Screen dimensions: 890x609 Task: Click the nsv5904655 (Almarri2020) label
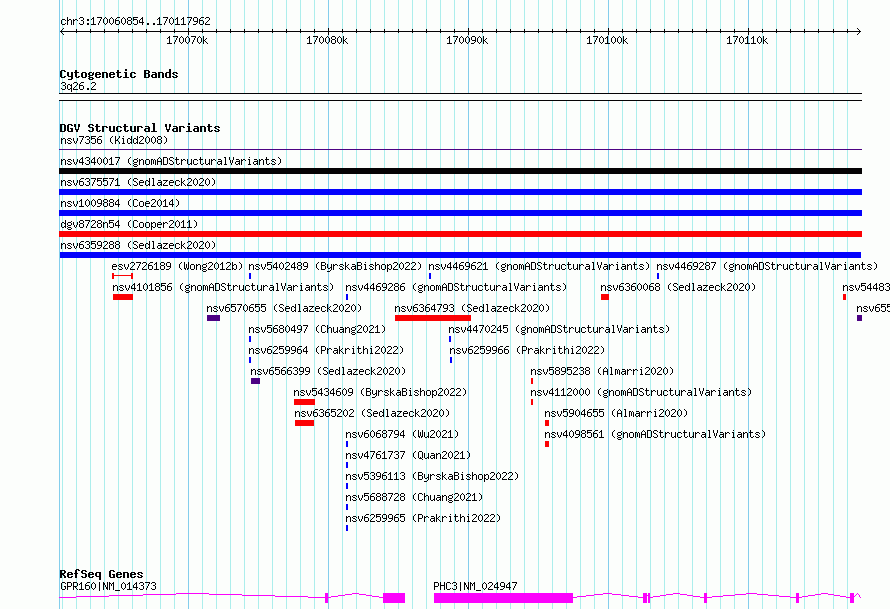pyautogui.click(x=616, y=413)
